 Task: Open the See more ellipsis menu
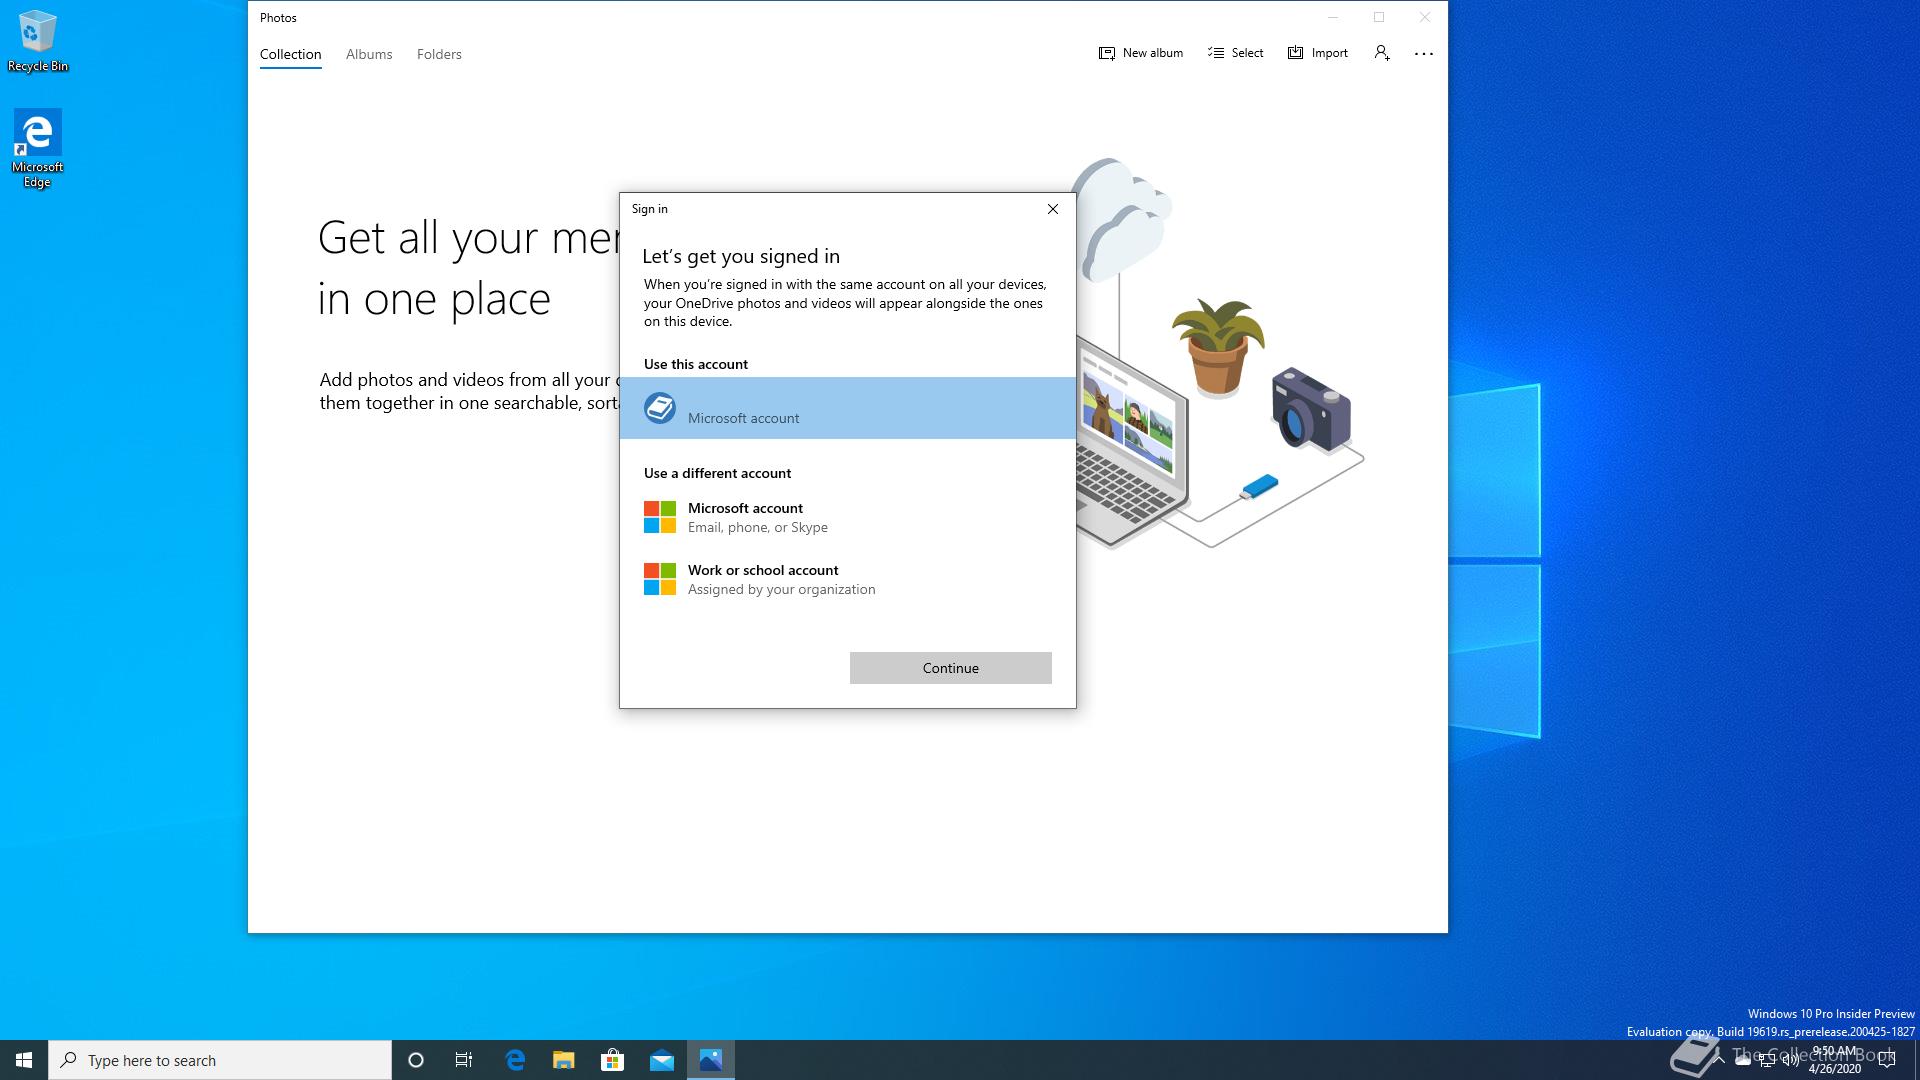click(1424, 54)
